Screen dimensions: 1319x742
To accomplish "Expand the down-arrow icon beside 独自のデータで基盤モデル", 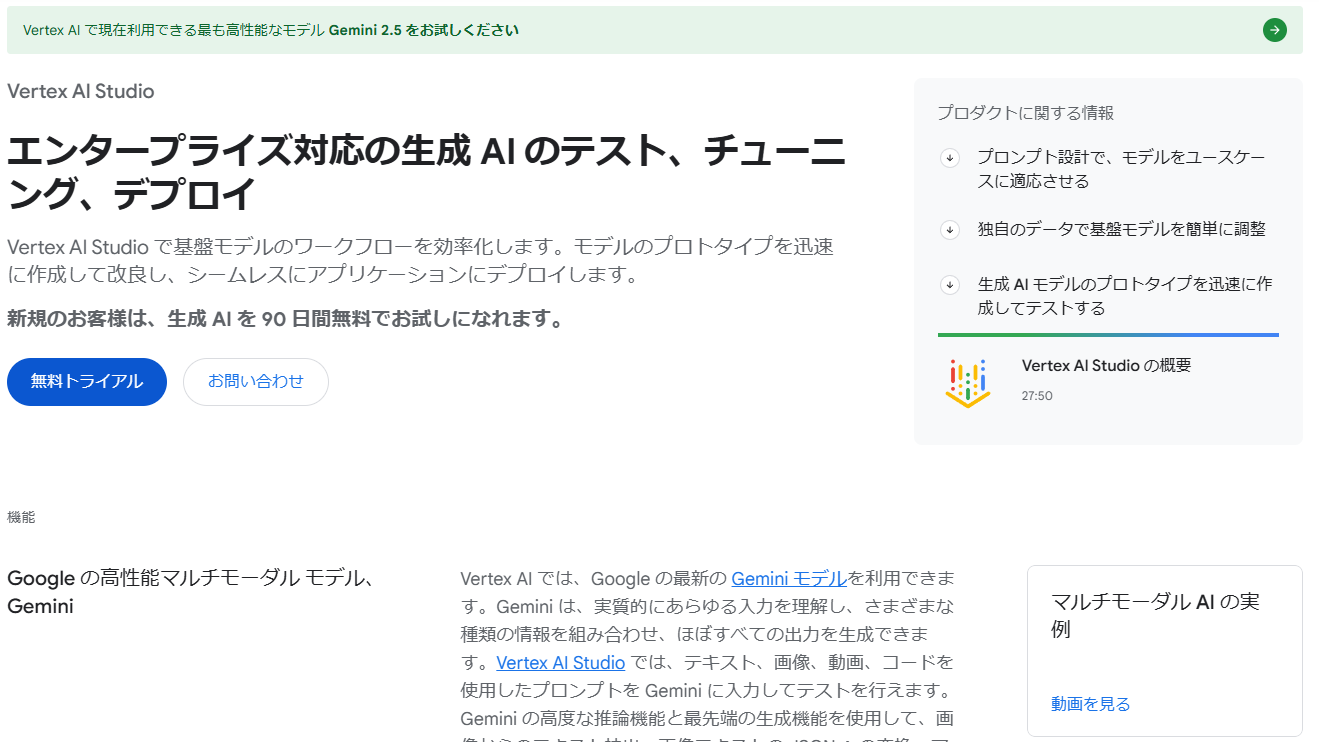I will click(950, 230).
